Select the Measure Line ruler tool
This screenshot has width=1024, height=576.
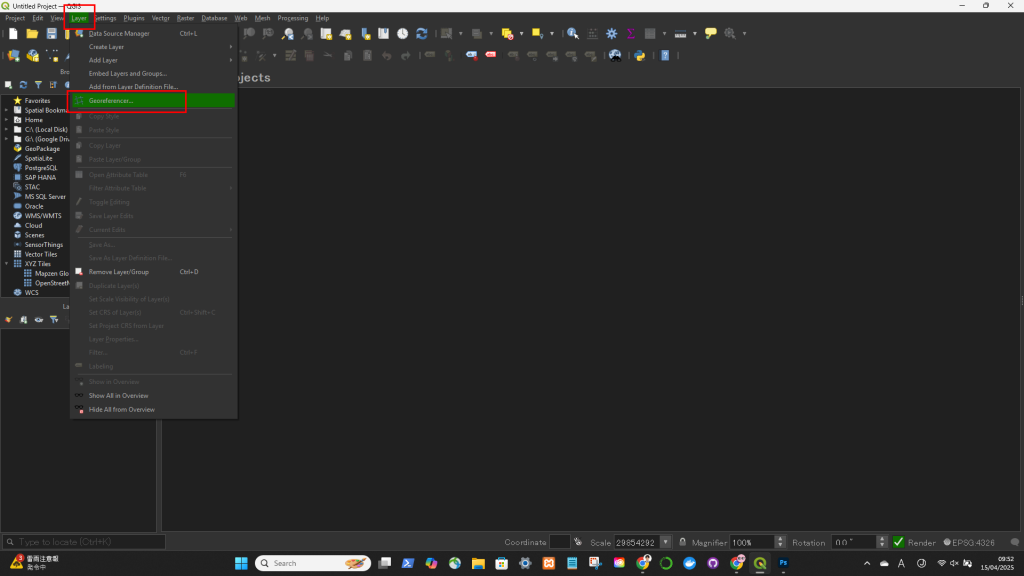point(680,33)
